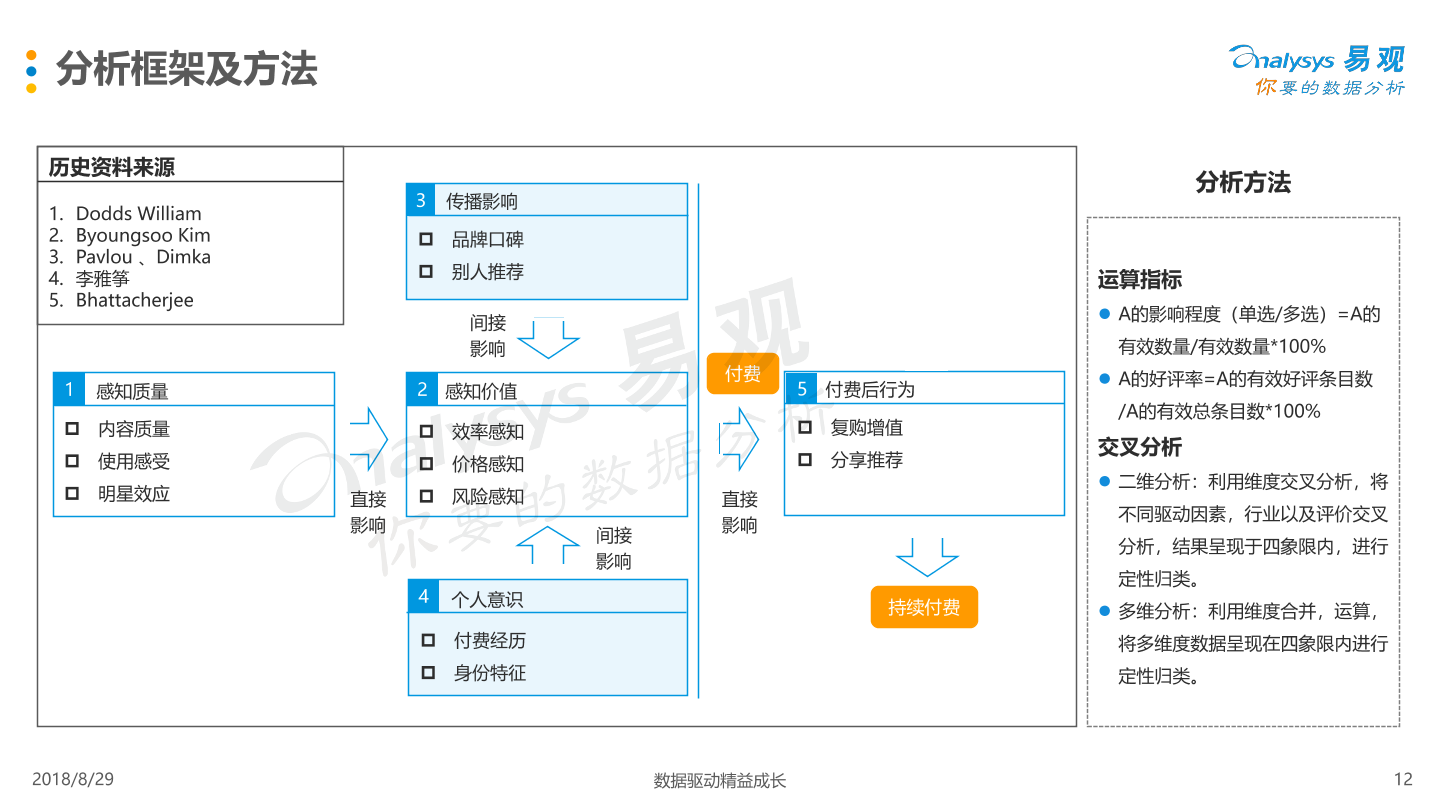The width and height of the screenshot is (1440, 810).
Task: Click the colored dots beside the title
Action: [x=31, y=71]
